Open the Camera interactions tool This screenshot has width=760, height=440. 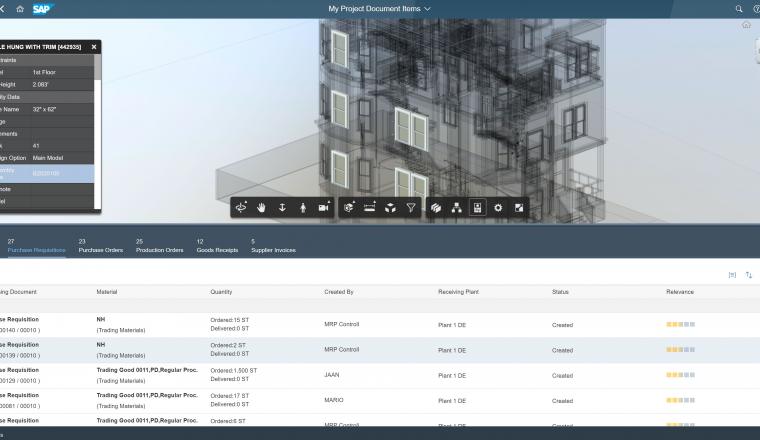324,208
